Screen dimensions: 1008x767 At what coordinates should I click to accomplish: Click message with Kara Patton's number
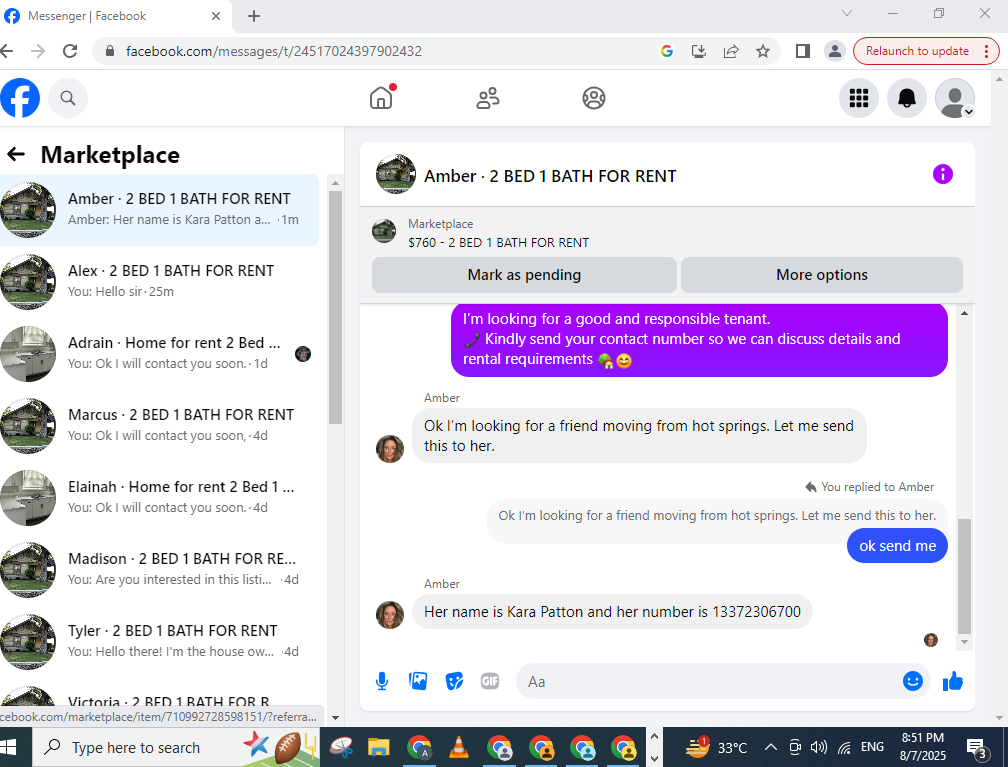coord(612,611)
